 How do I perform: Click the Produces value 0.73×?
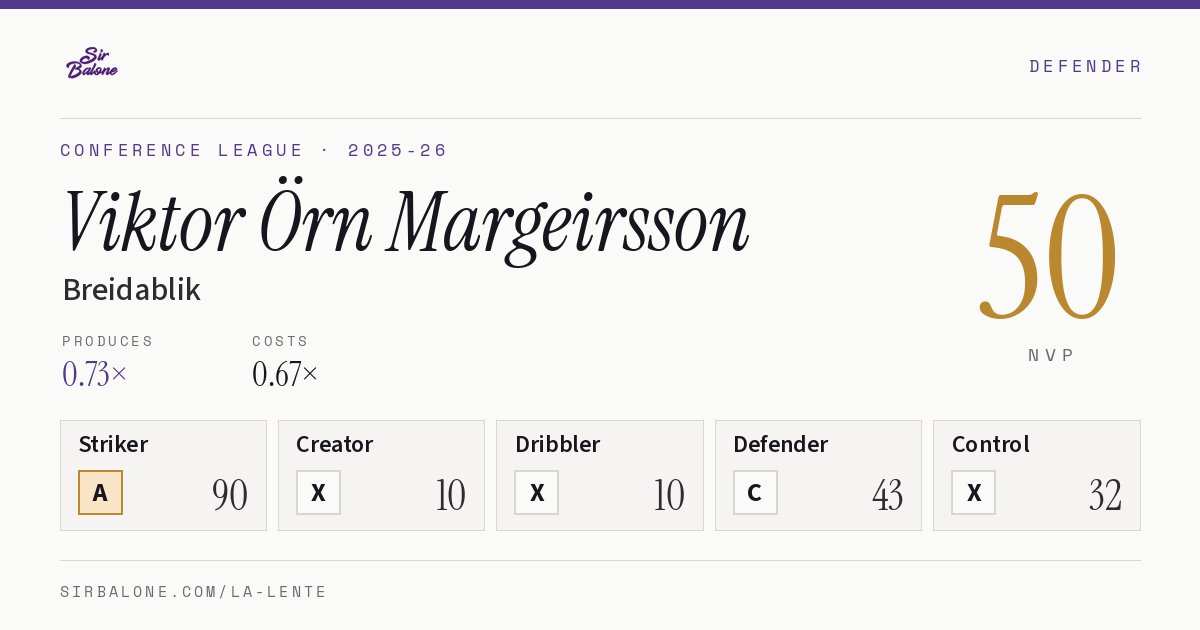point(95,374)
